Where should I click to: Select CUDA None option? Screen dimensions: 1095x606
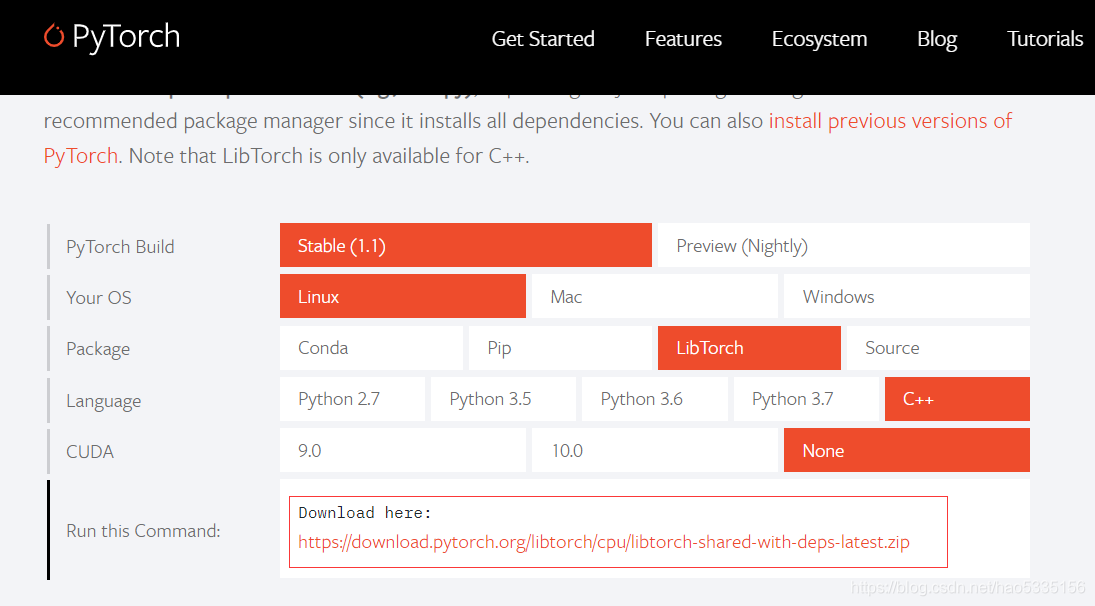pyautogui.click(x=906, y=450)
